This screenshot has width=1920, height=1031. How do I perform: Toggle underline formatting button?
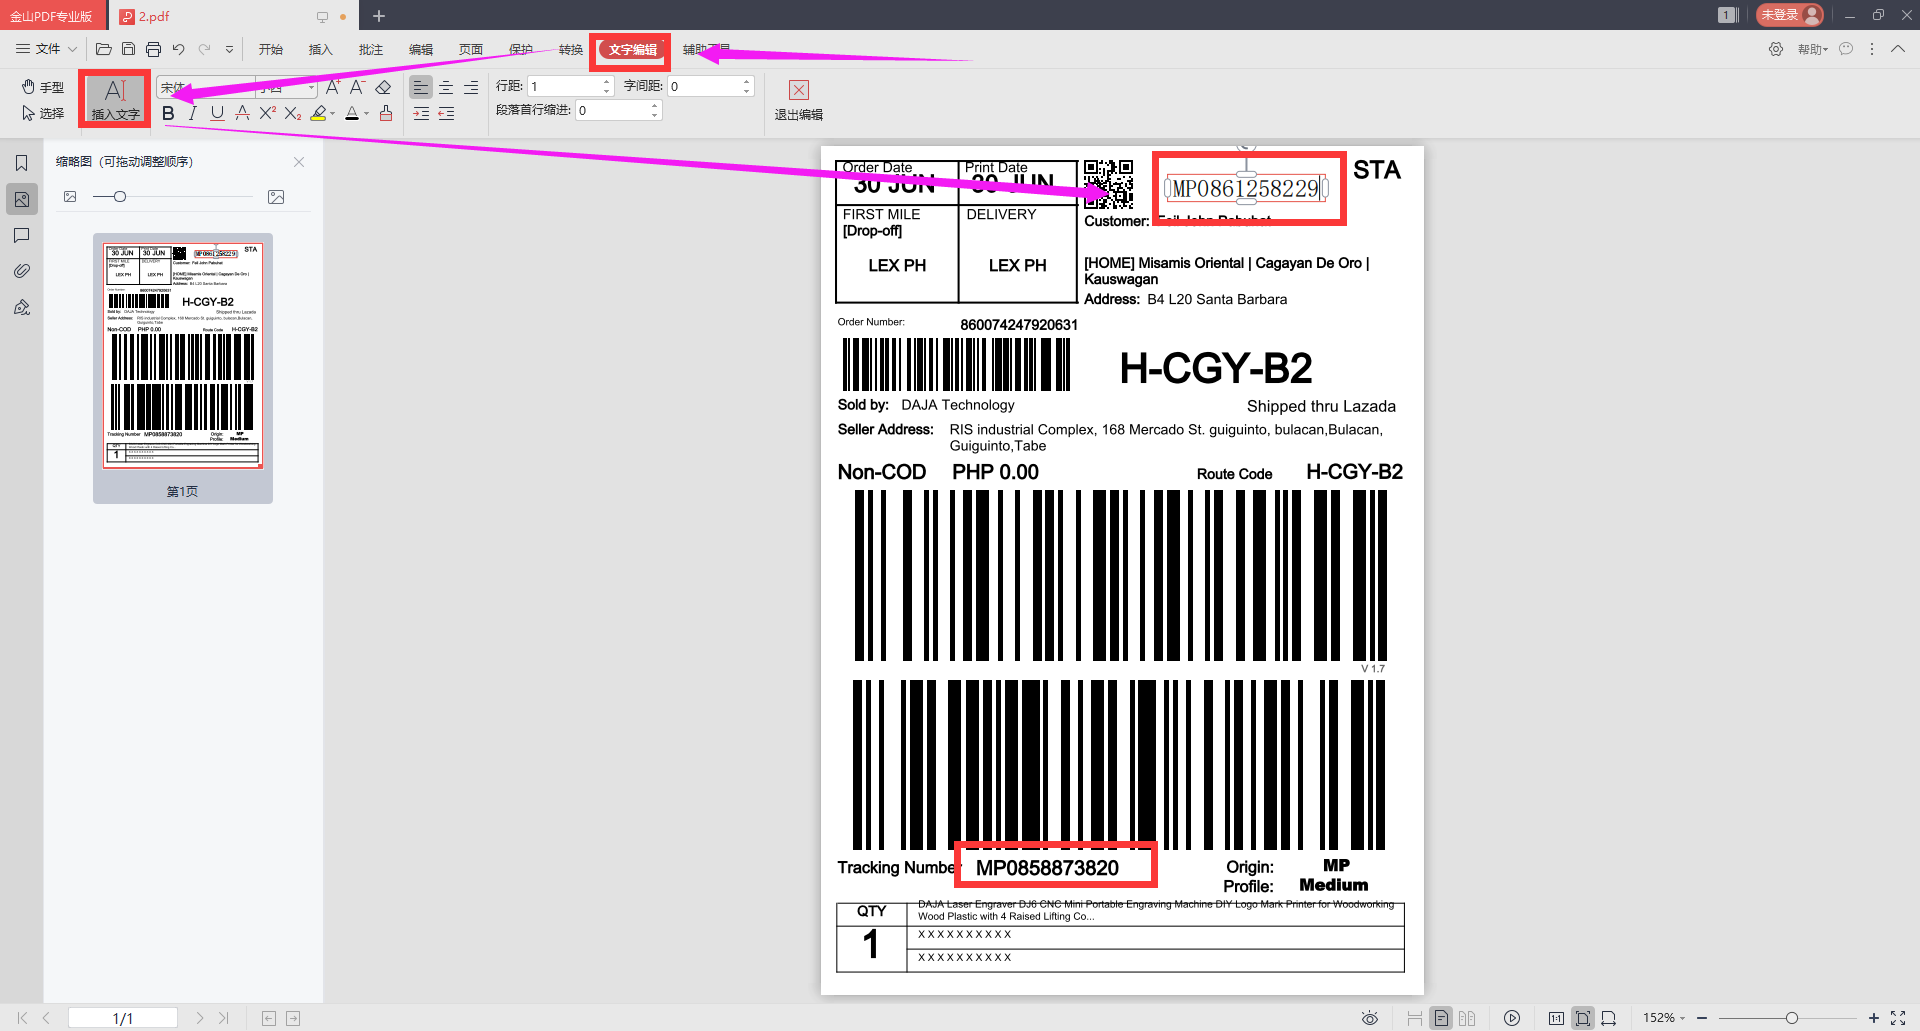217,113
